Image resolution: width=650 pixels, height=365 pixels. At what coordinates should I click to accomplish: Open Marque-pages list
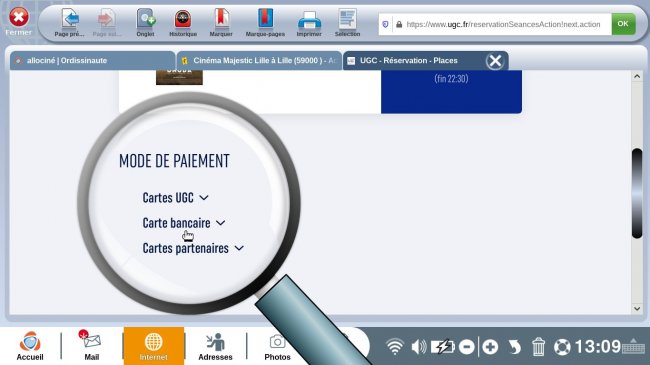tap(265, 19)
